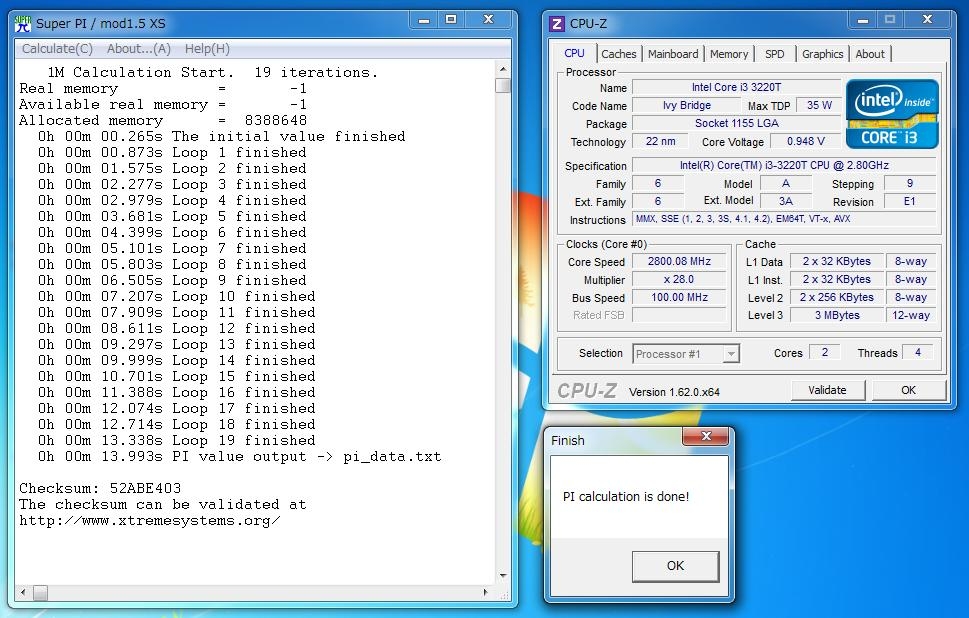Click the 'http://www.xtremesystems.org/' line in Super PI
The width and height of the screenshot is (969, 618).
150,521
